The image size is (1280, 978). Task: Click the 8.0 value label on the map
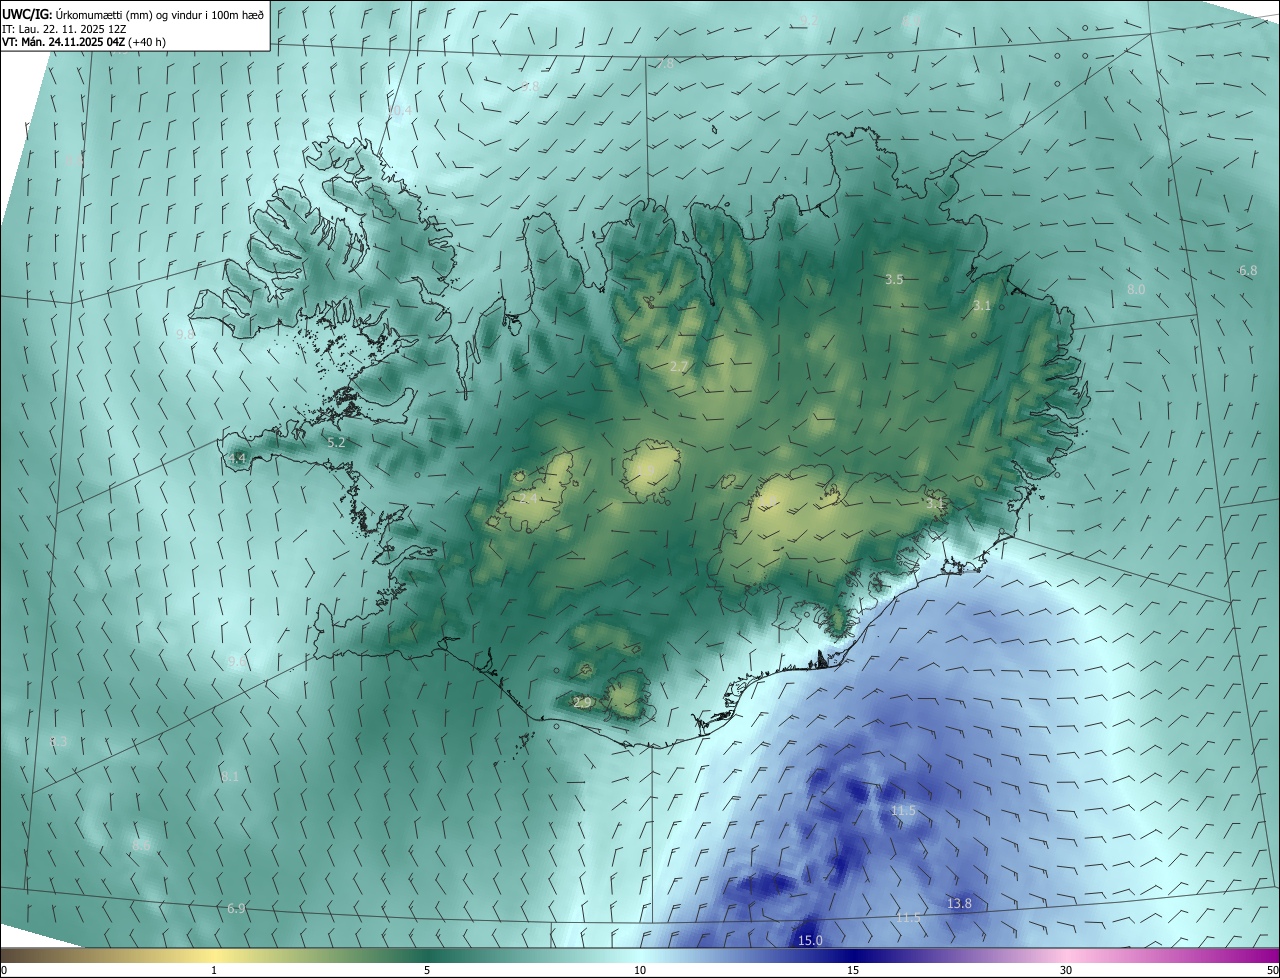1136,289
